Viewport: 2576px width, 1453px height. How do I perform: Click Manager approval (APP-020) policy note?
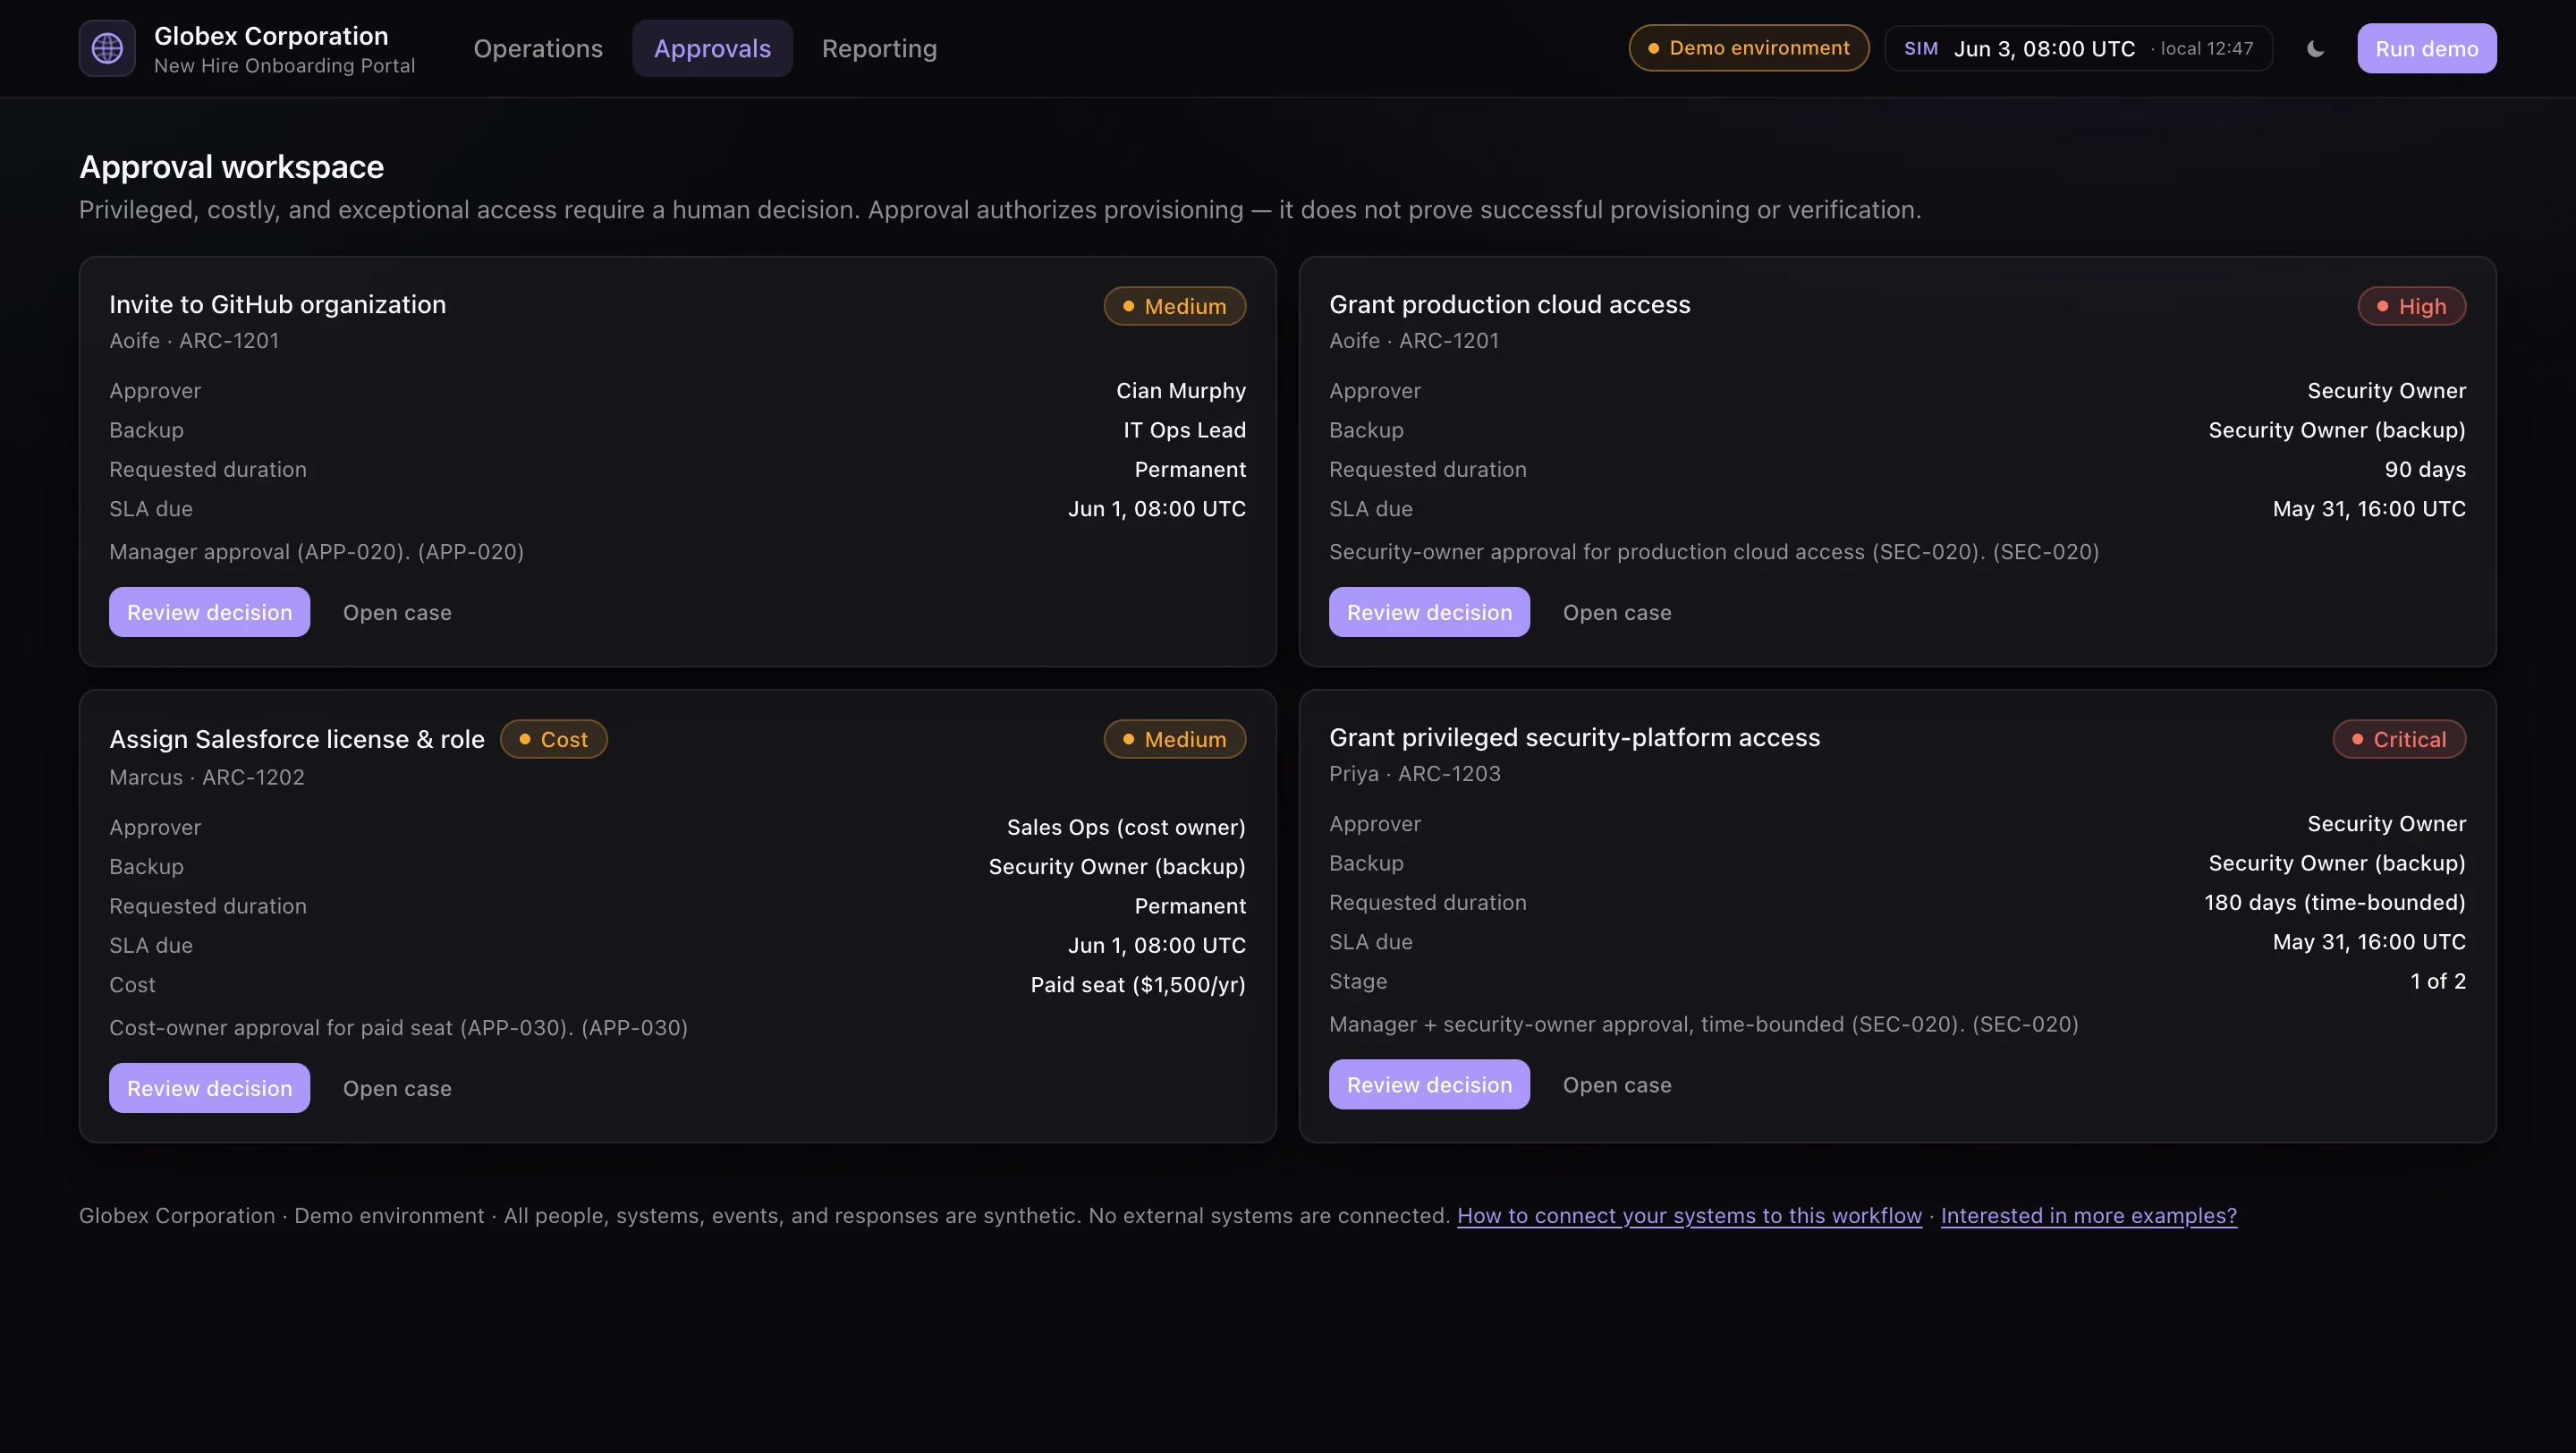(x=316, y=552)
